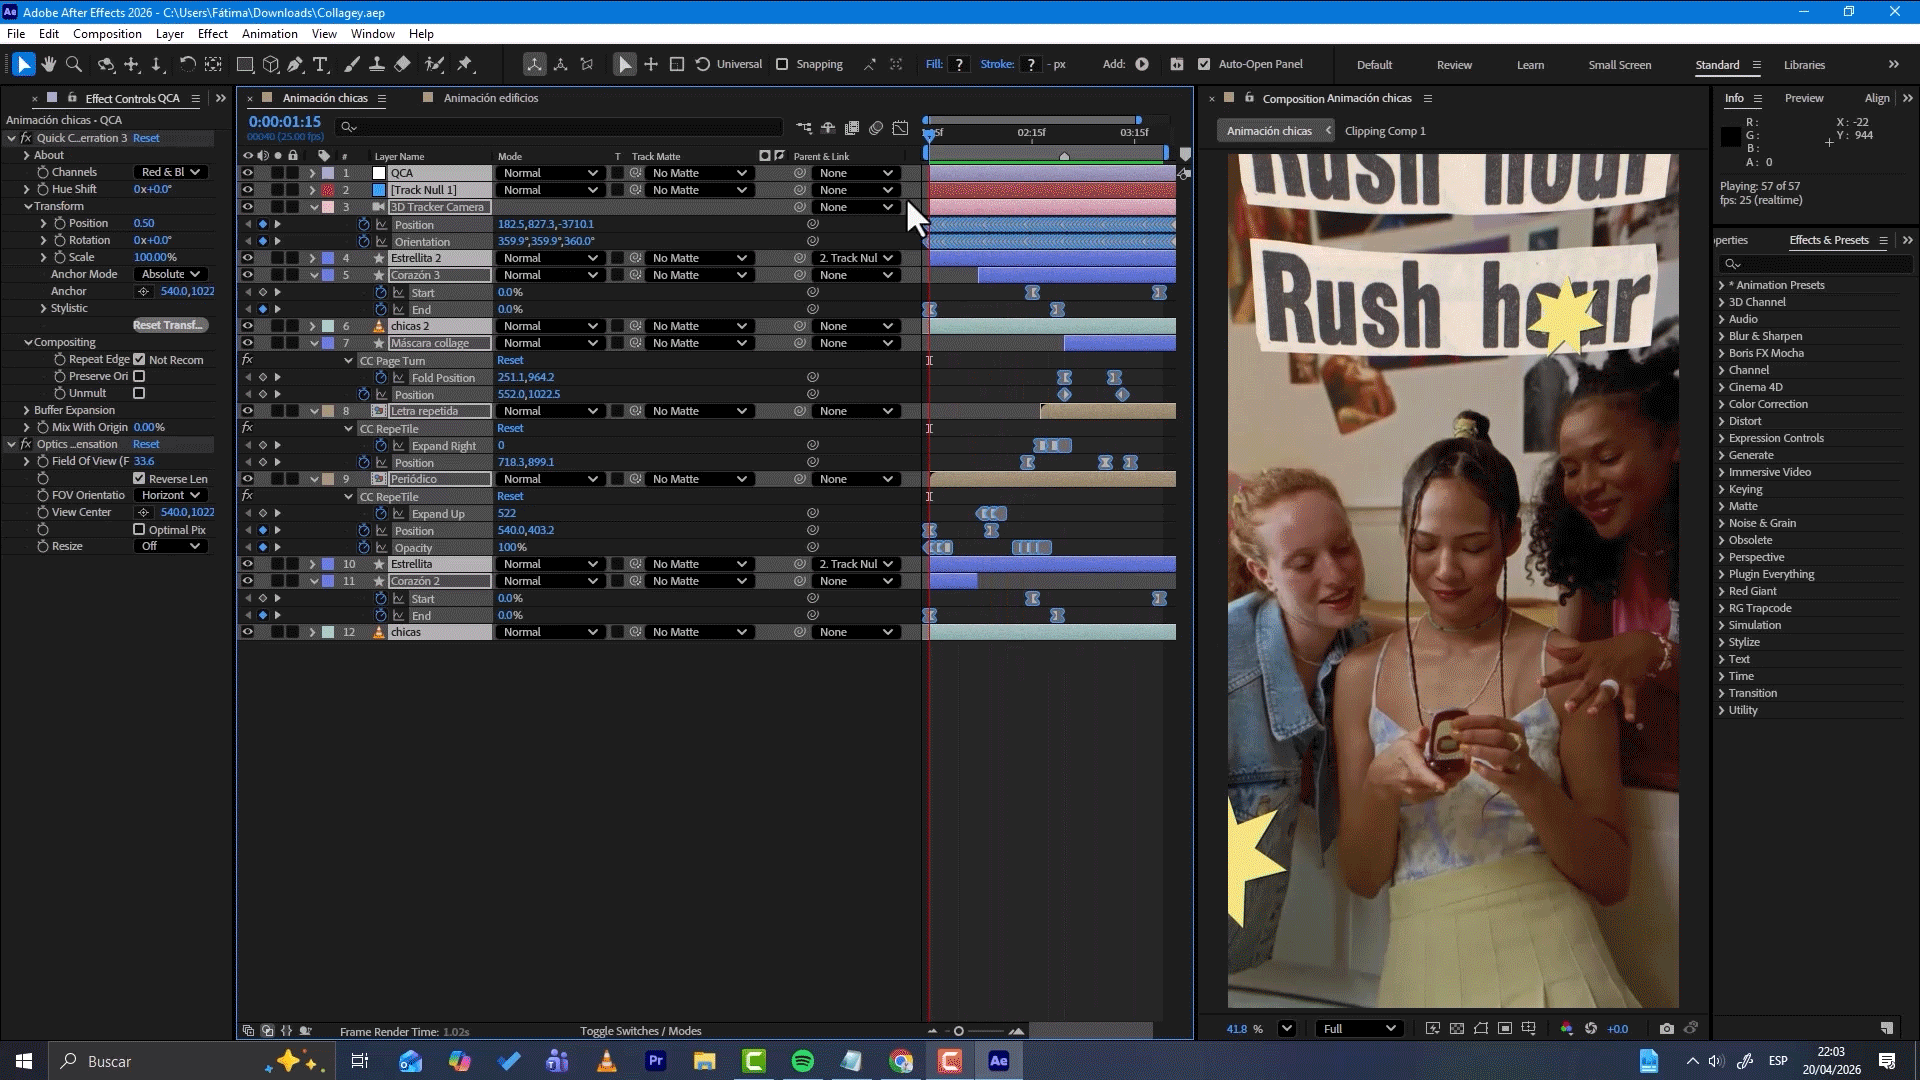The height and width of the screenshot is (1080, 1920).
Task: Select the Clone Stamp tool
Action: point(377,64)
